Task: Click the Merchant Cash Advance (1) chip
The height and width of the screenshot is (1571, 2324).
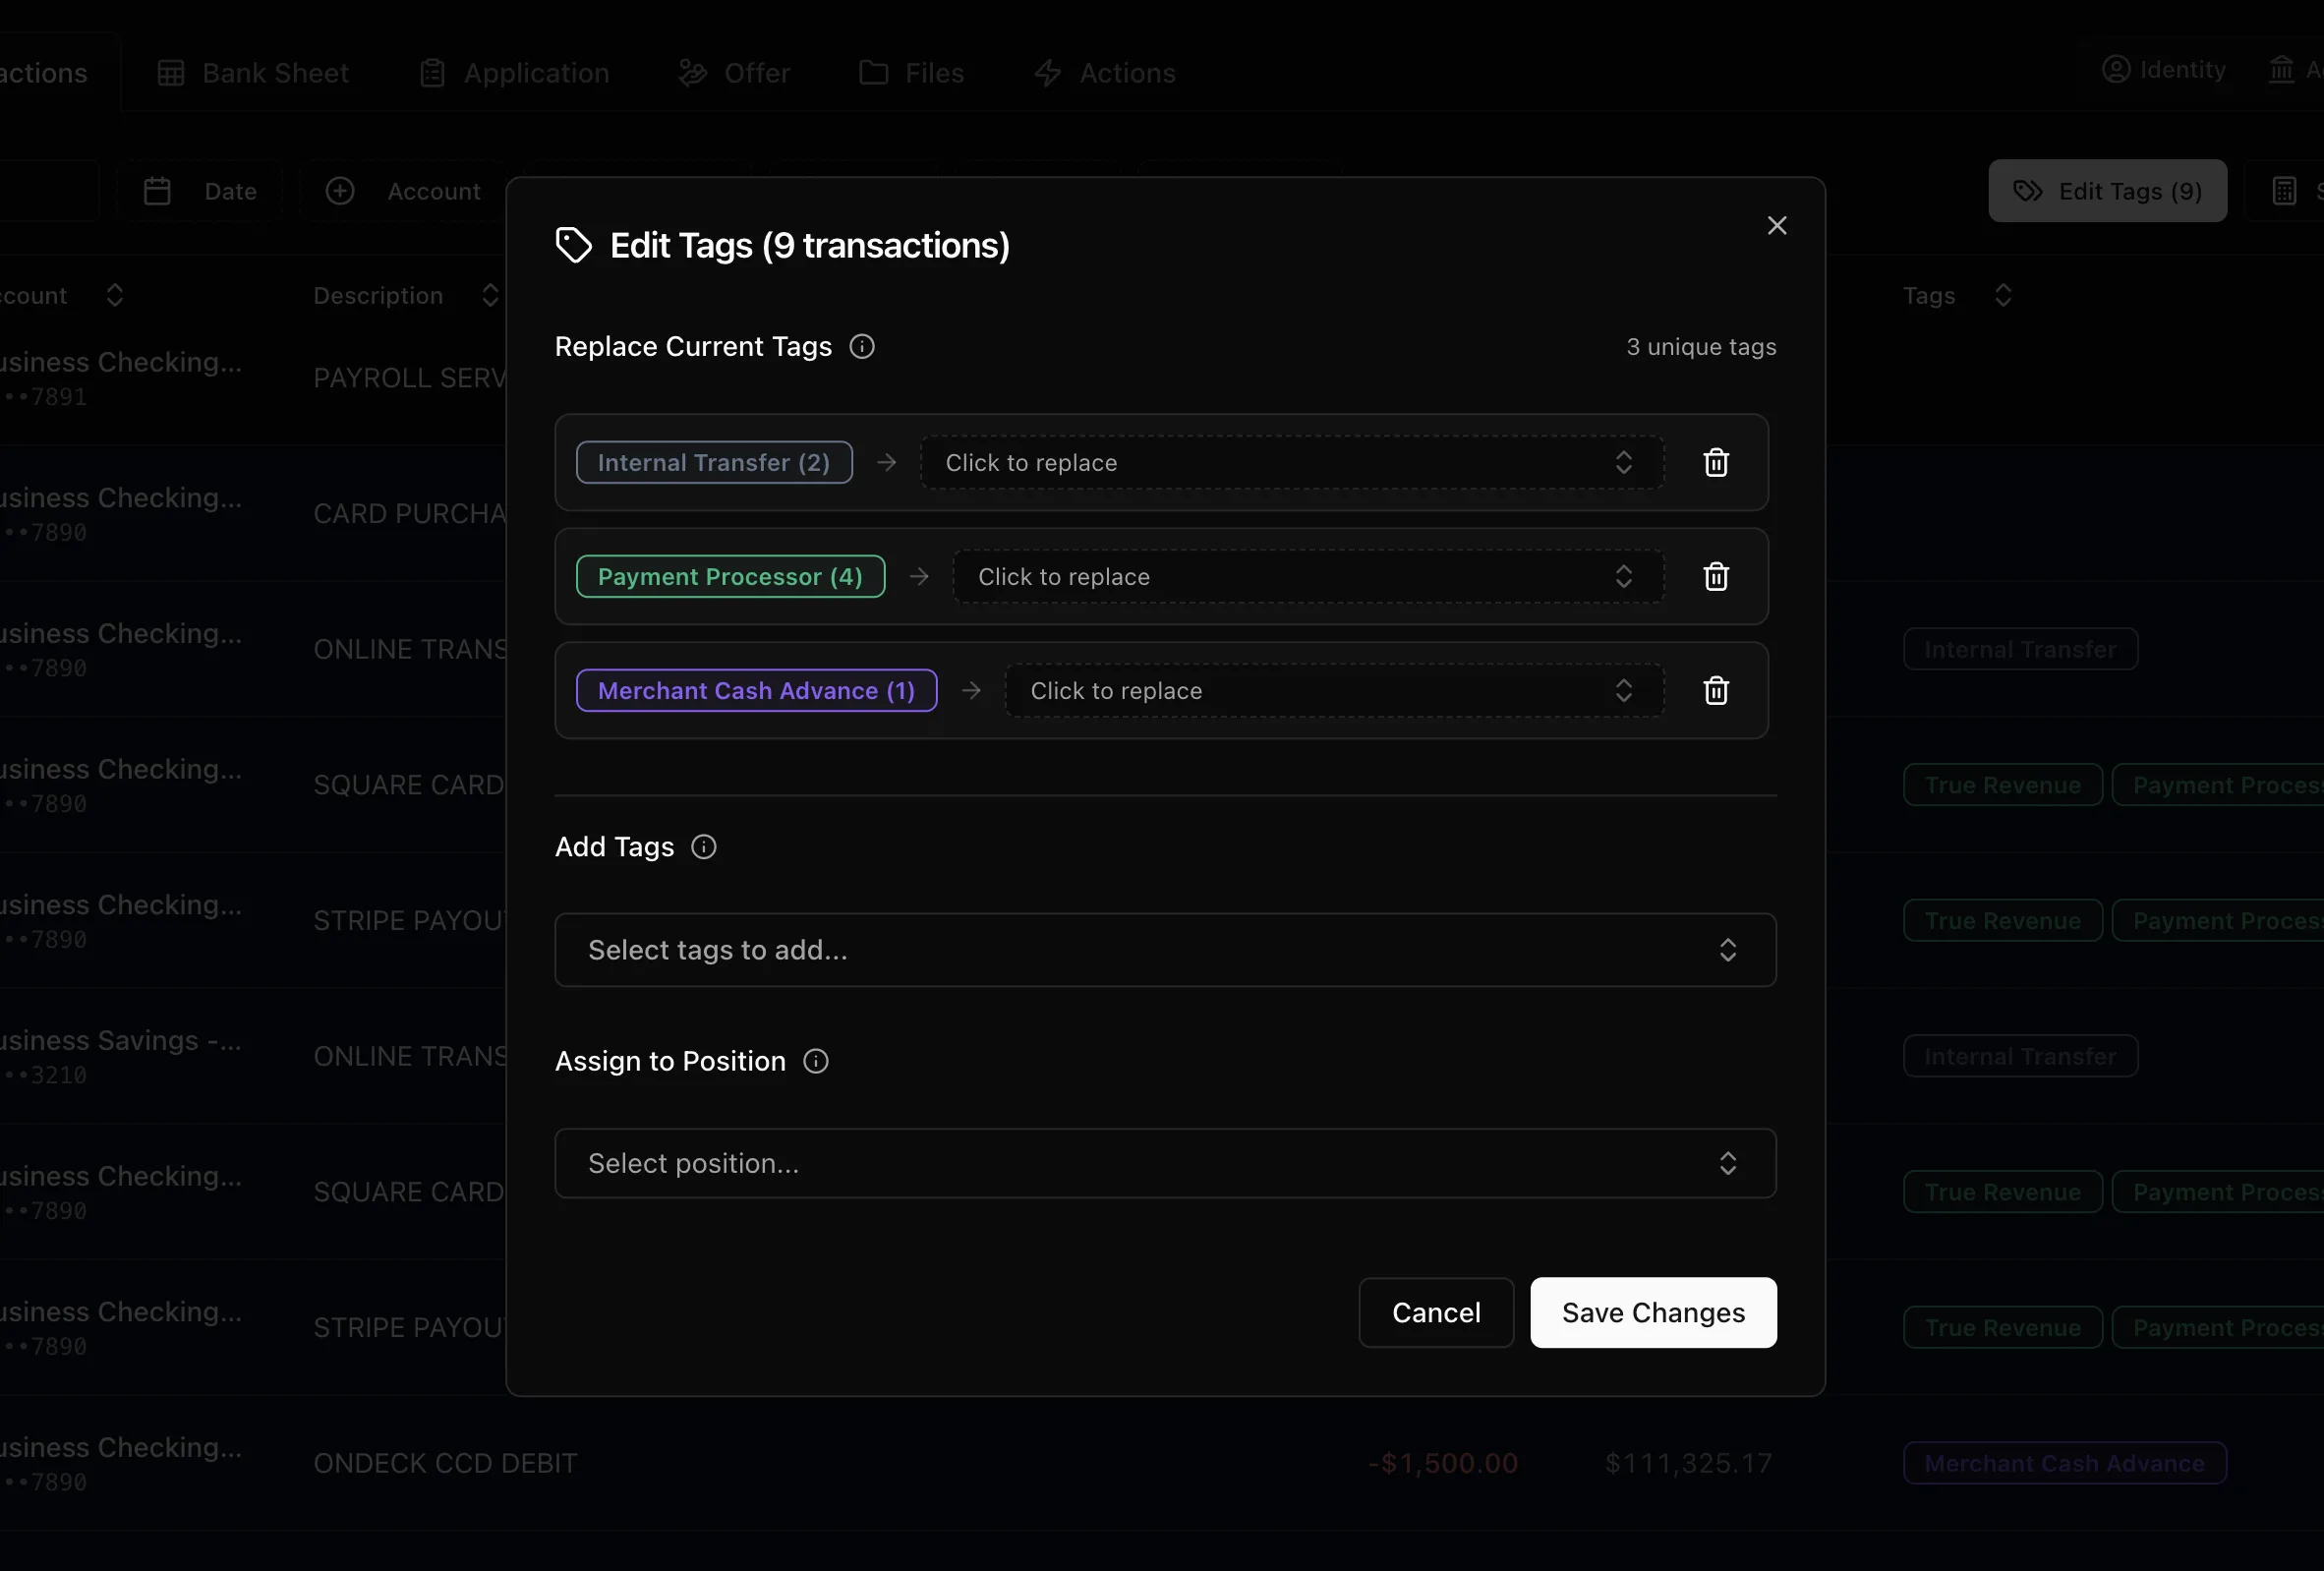Action: click(x=756, y=690)
